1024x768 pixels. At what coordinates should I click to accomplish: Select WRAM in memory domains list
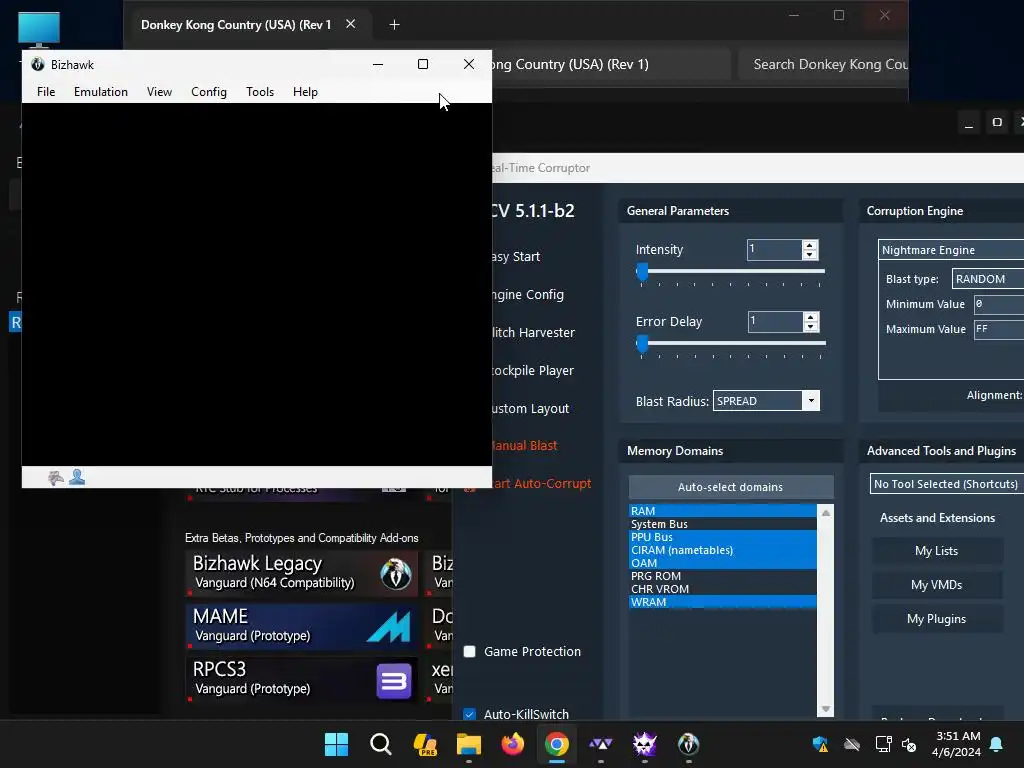click(722, 602)
